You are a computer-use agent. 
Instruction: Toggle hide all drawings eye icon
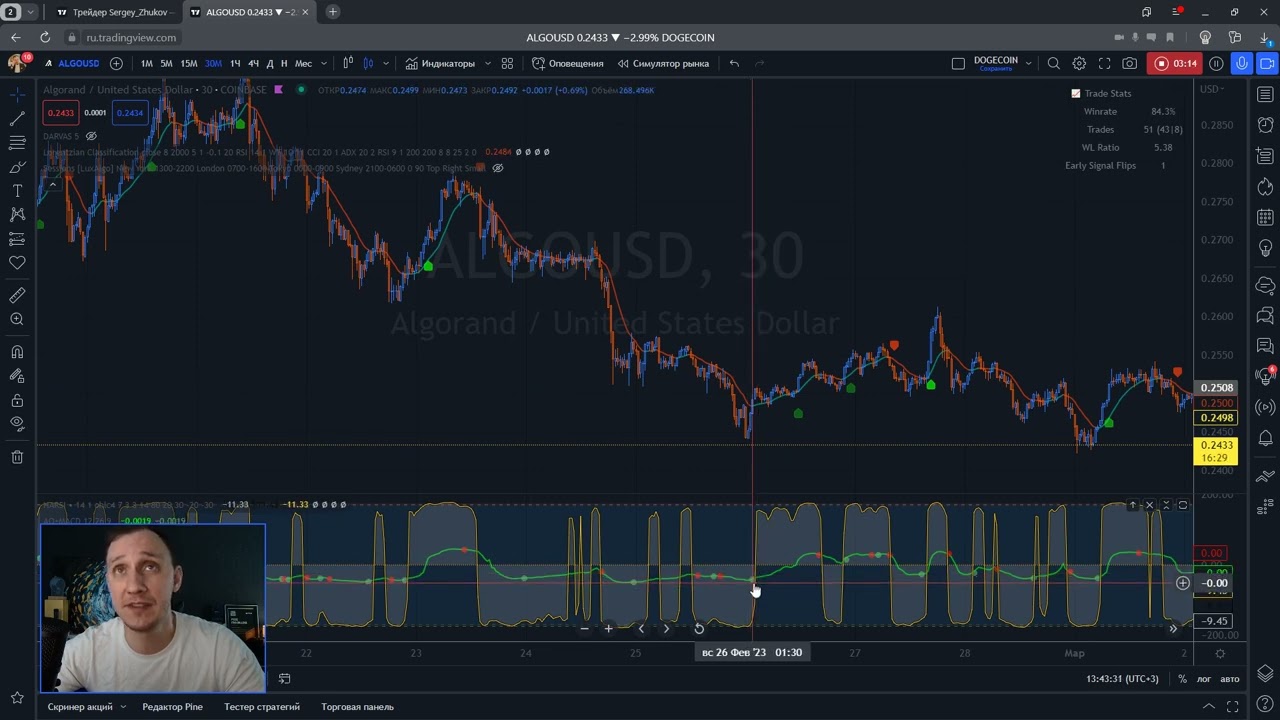pyautogui.click(x=17, y=424)
